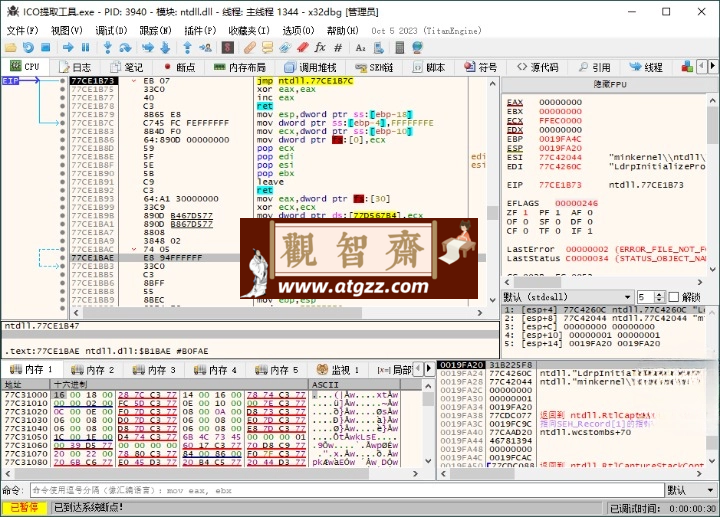Select the 内存 2 dump tab
Viewport: 720px width, 517px height.
[x=92, y=370]
